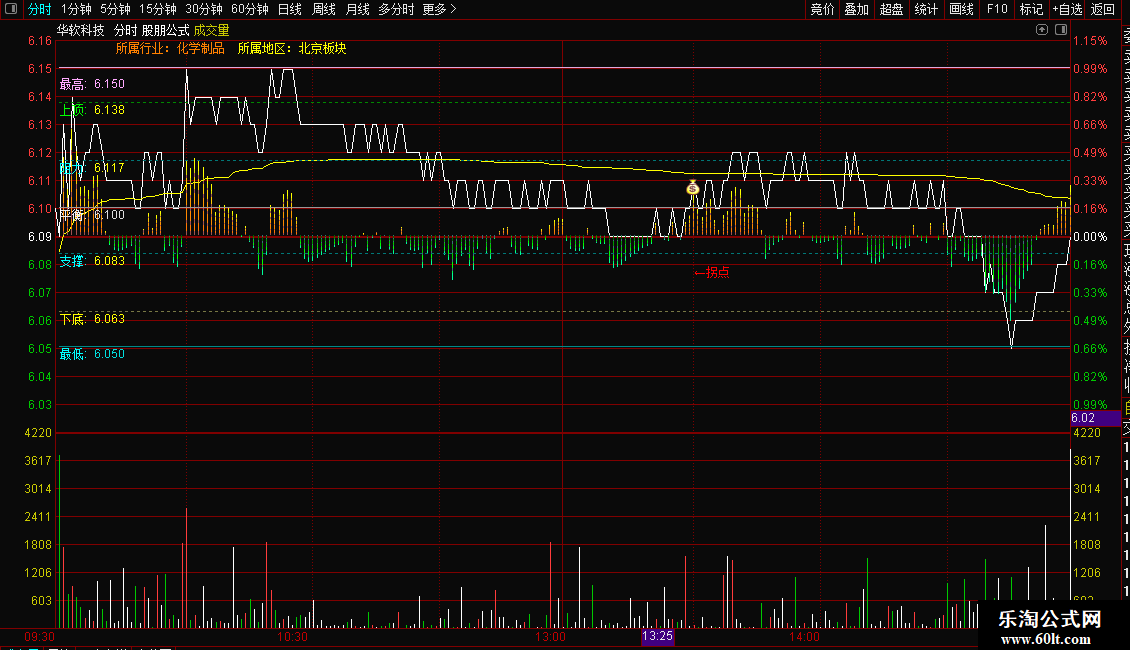Open the 日线 daily chart
The width and height of the screenshot is (1130, 650).
pyautogui.click(x=290, y=9)
